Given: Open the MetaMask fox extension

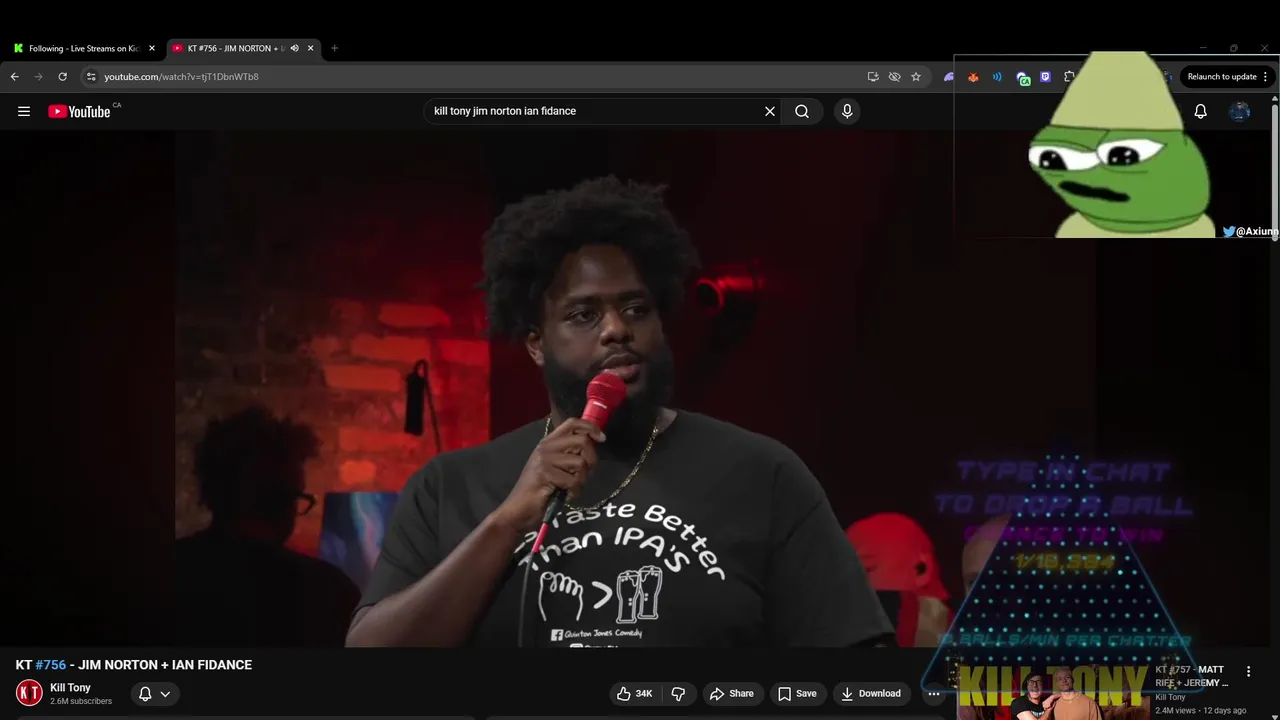Looking at the screenshot, I should click(973, 76).
